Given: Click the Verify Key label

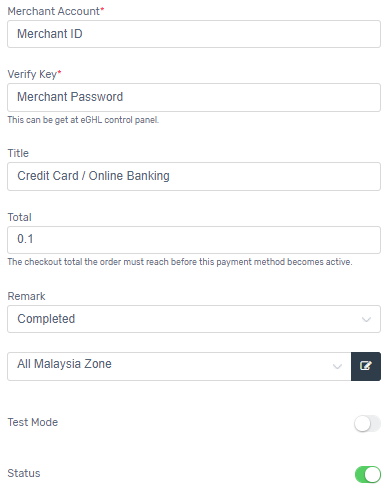Looking at the screenshot, I should point(34,74).
